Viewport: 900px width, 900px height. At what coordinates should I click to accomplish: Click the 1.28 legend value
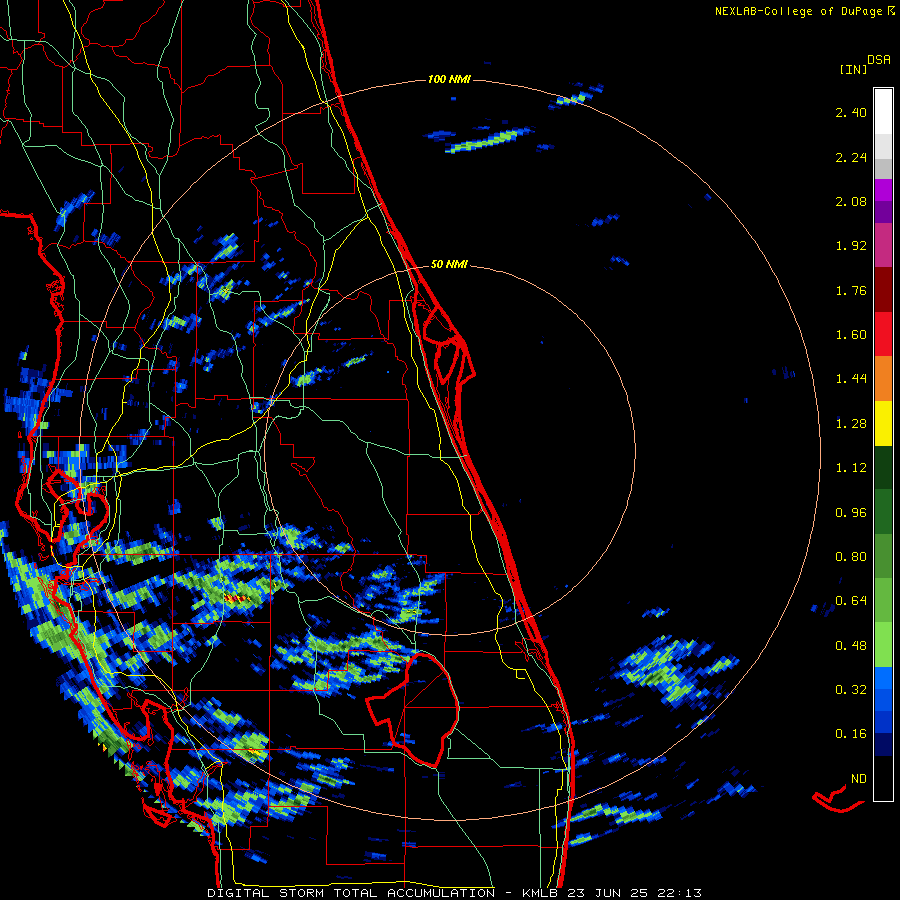click(x=851, y=424)
